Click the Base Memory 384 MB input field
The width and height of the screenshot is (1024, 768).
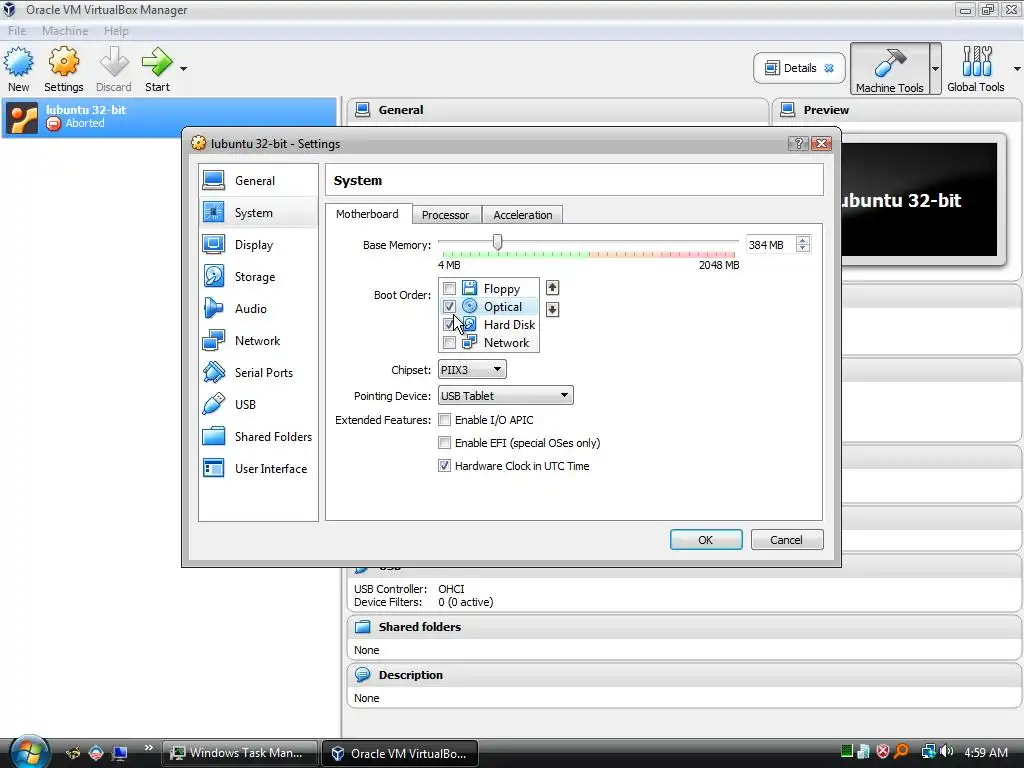(771, 244)
